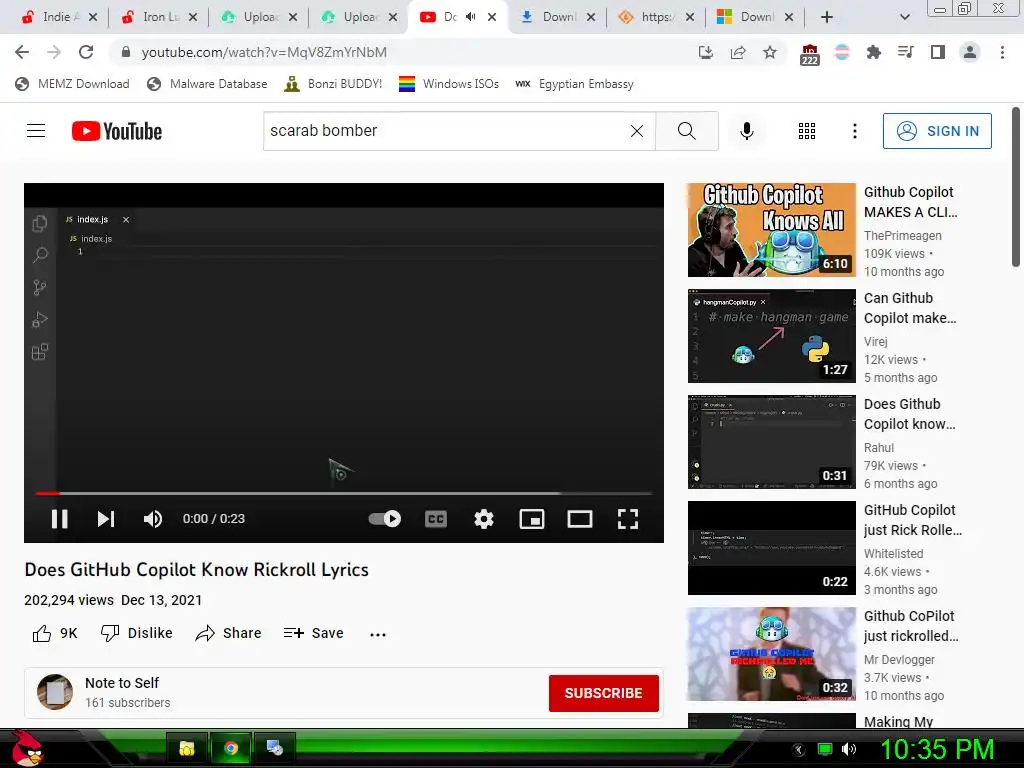Switch to the tab with the Microsoft logo
1024x768 pixels.
[x=755, y=17]
